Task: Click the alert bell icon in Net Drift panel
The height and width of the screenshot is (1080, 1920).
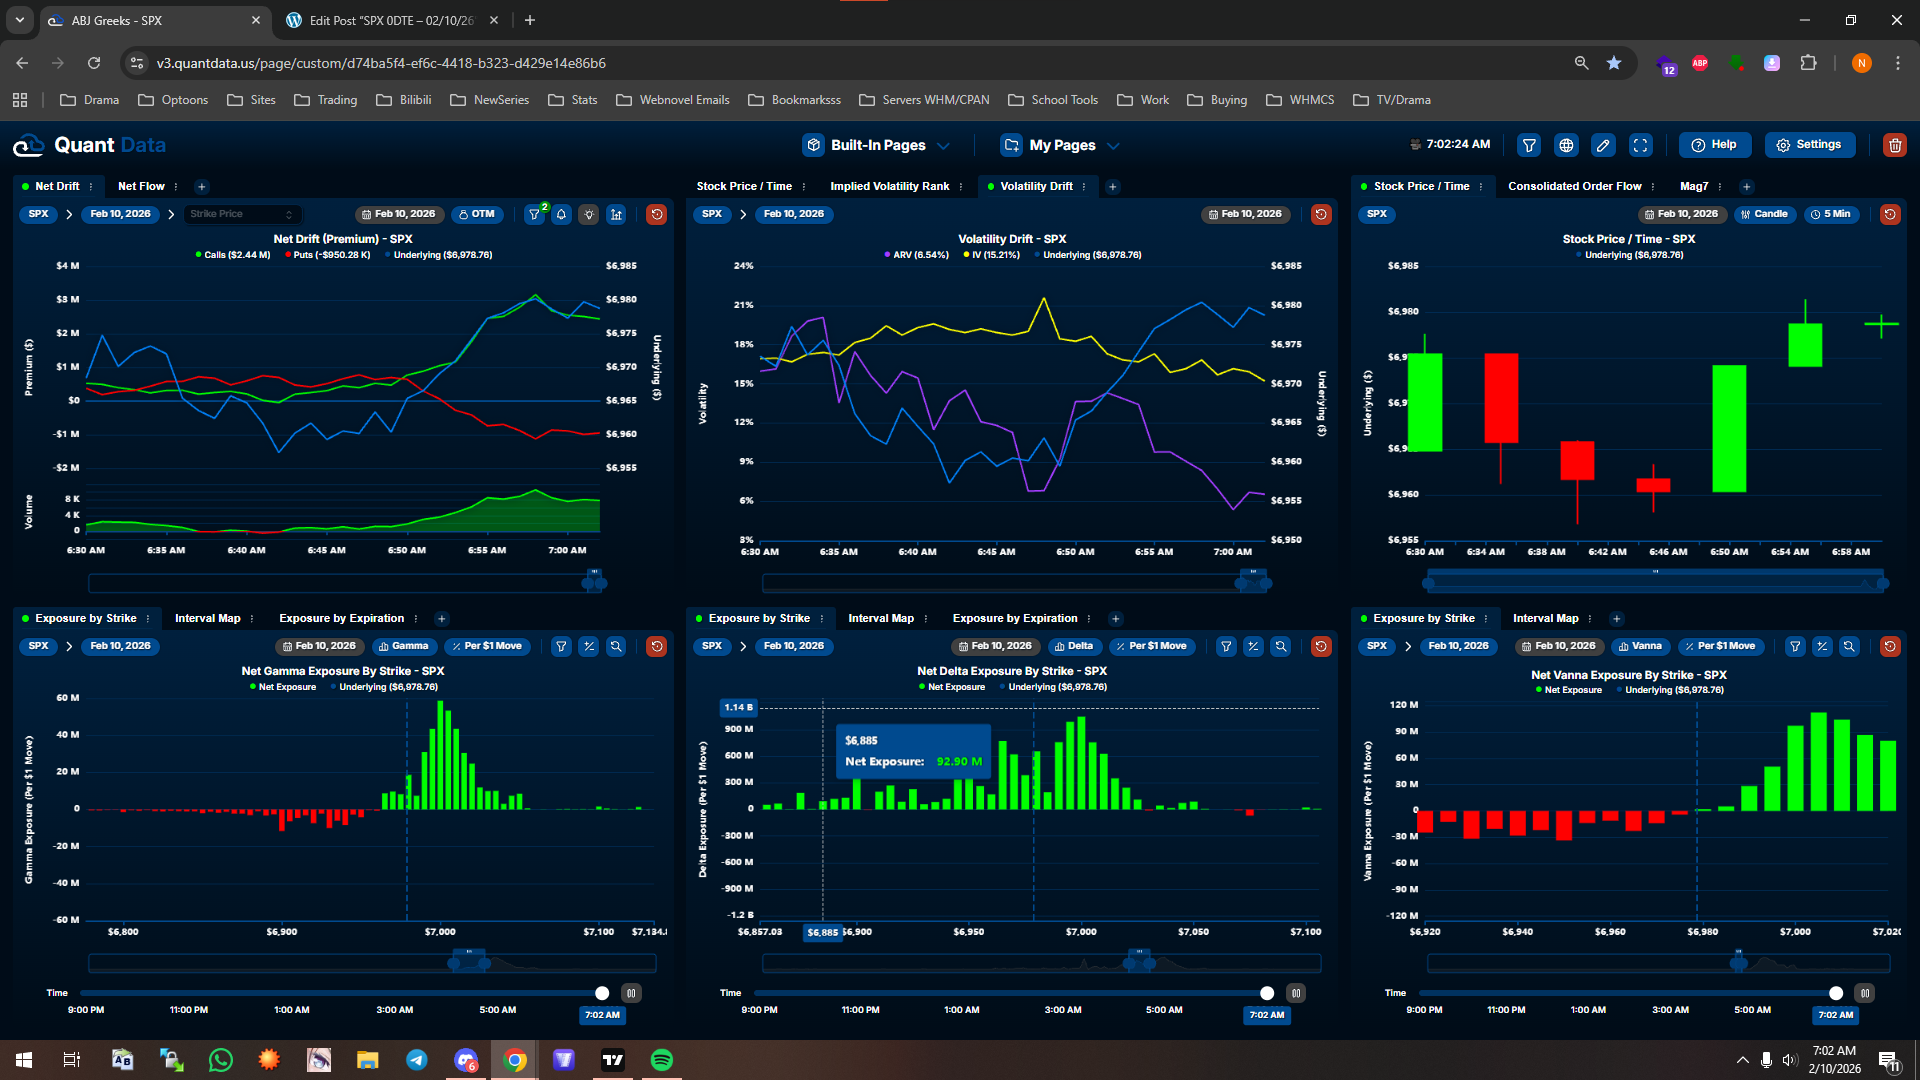Action: tap(562, 214)
